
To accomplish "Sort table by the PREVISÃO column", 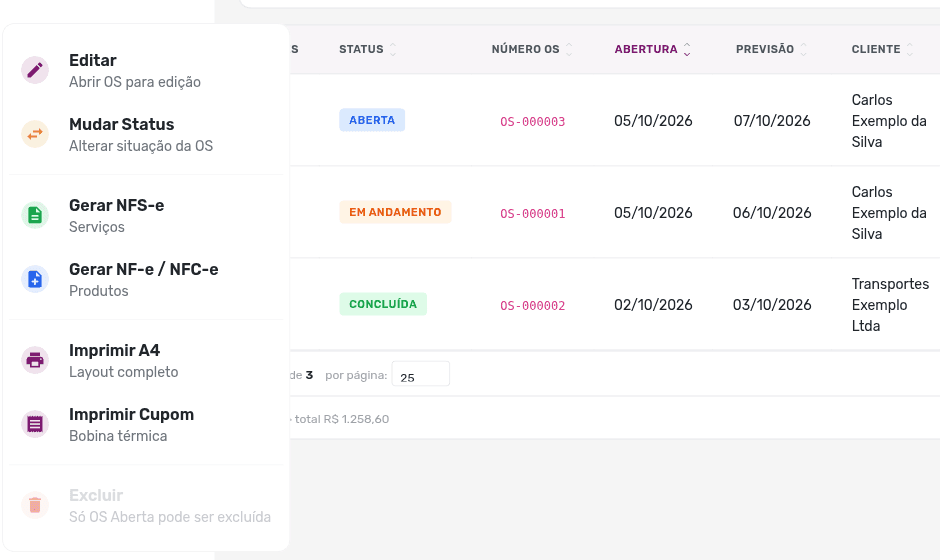I will (772, 49).
